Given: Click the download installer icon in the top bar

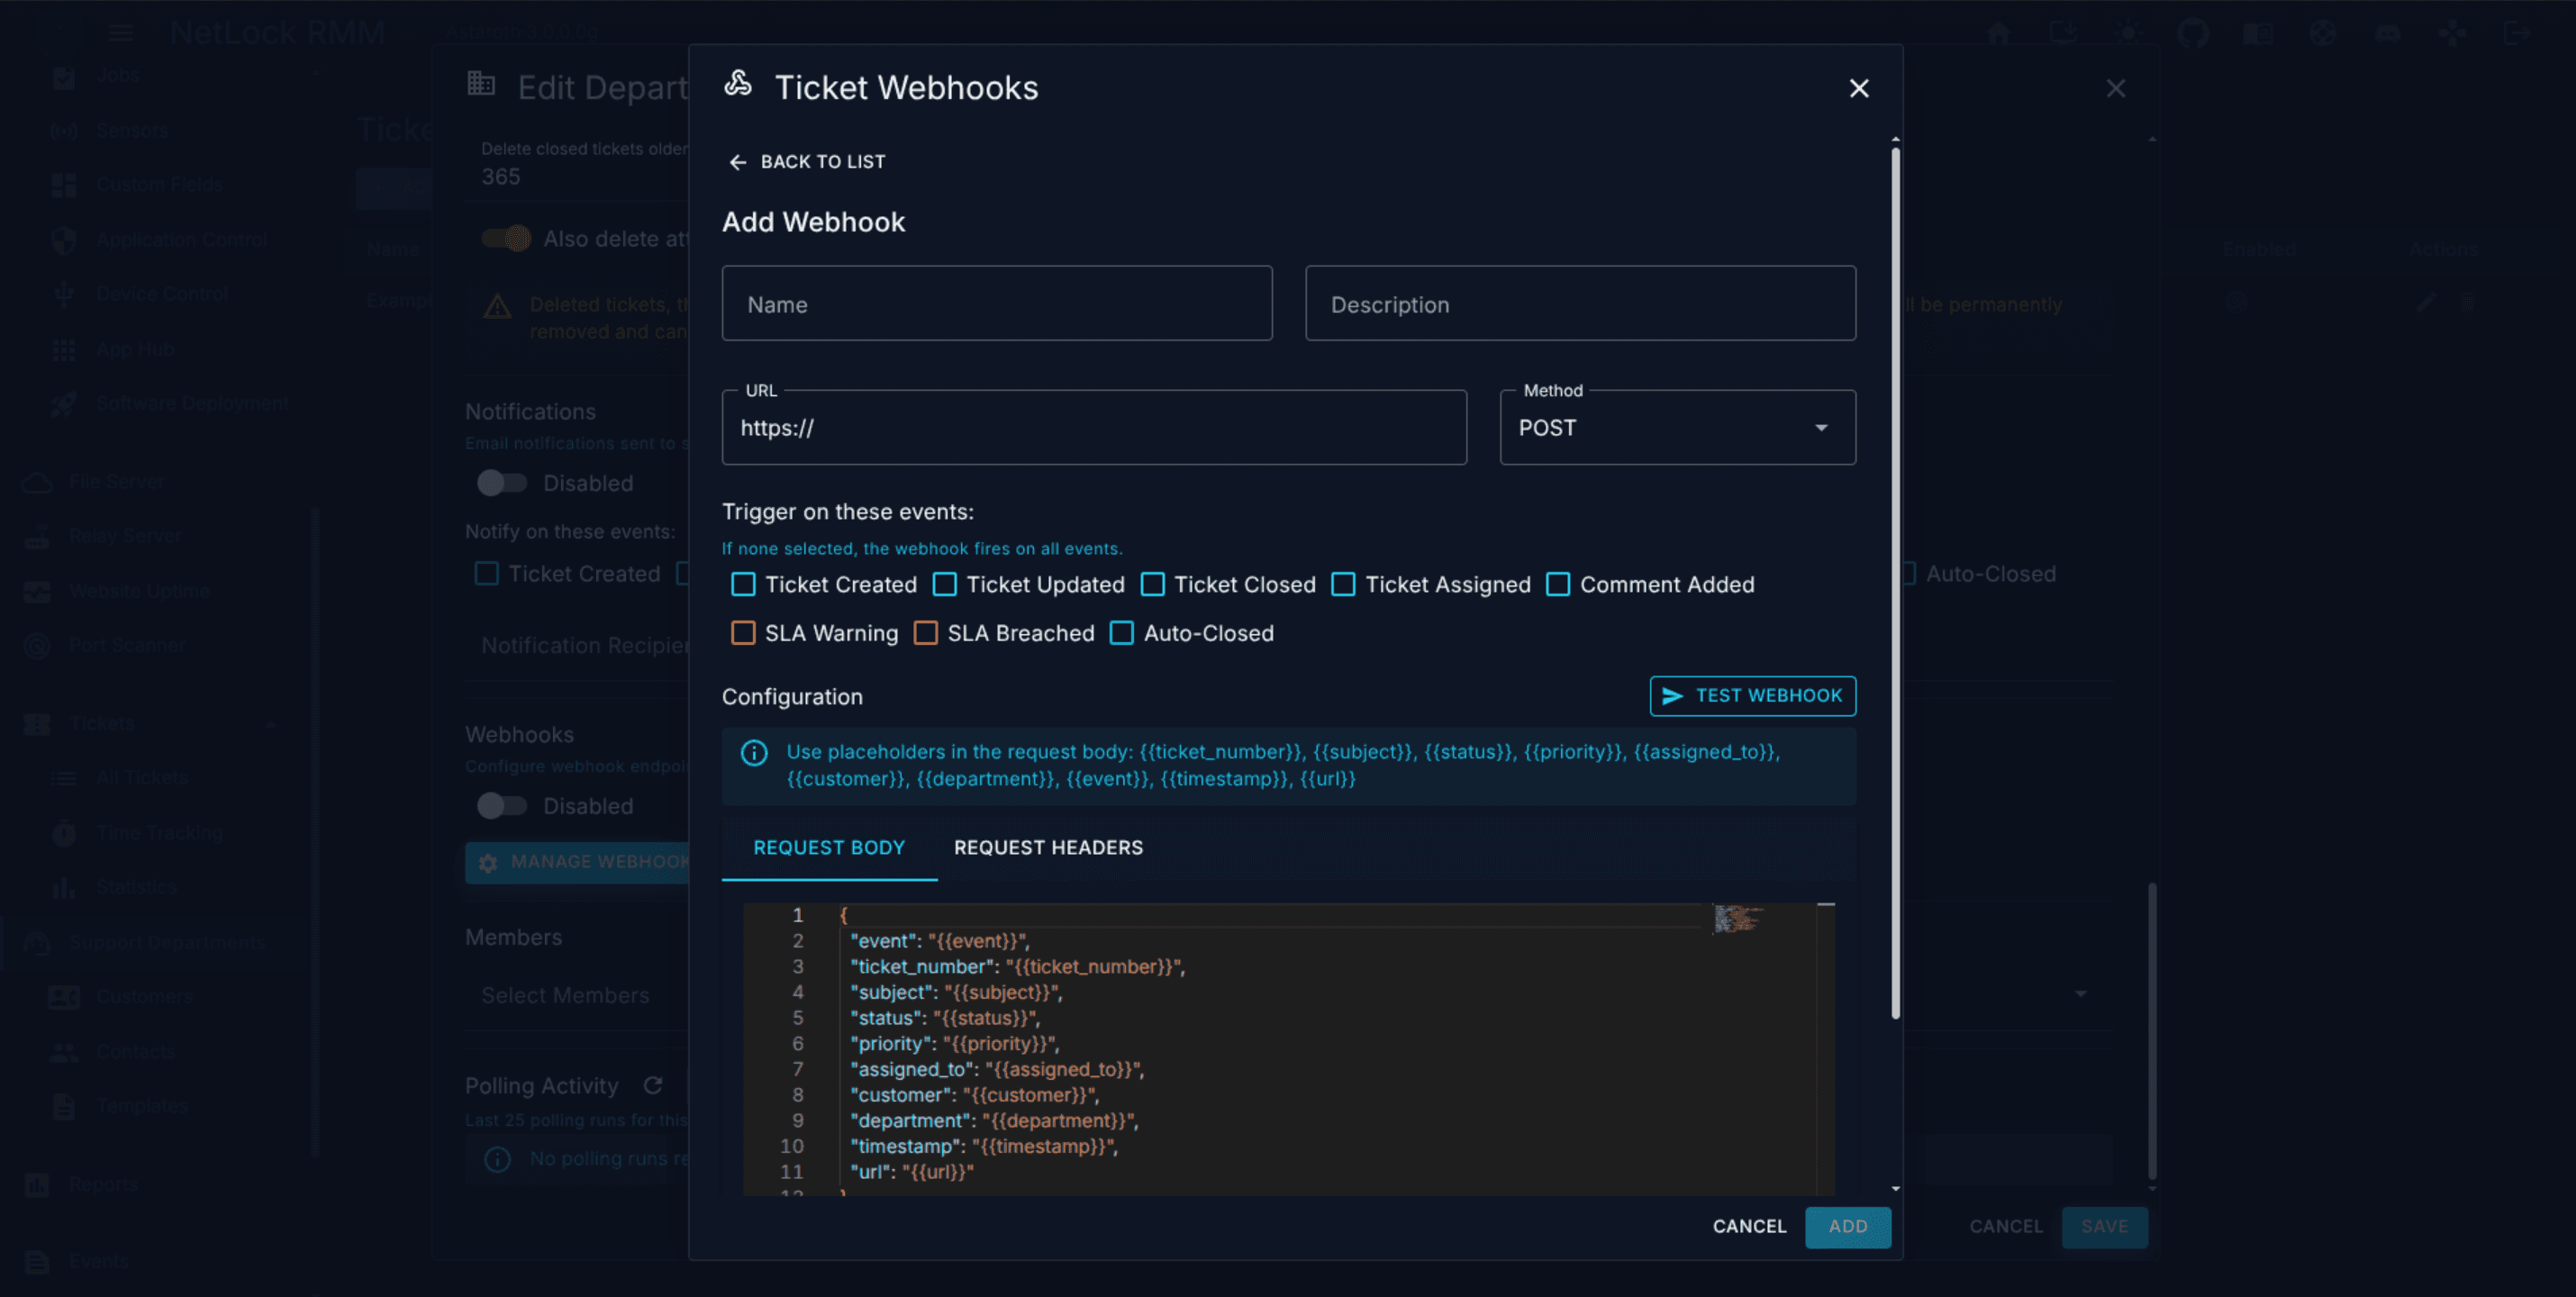Looking at the screenshot, I should coord(2063,32).
